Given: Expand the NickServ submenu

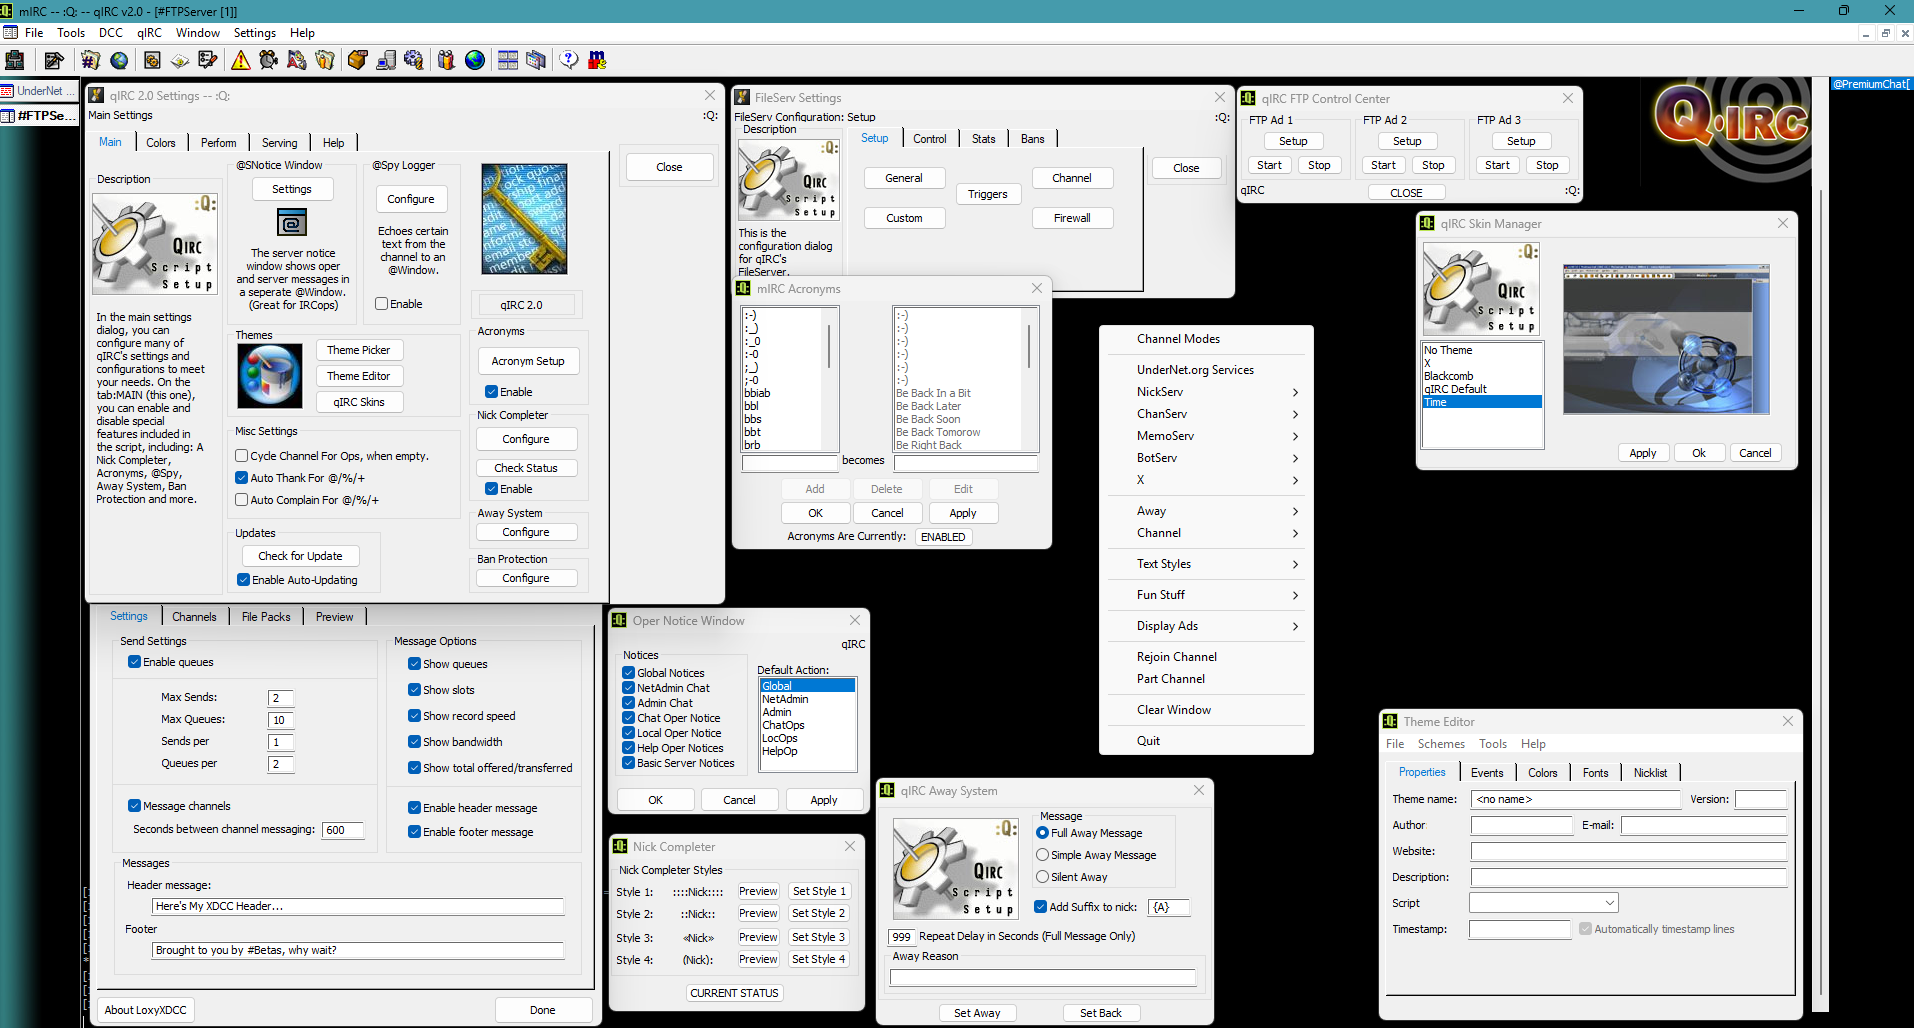Looking at the screenshot, I should coord(1206,392).
